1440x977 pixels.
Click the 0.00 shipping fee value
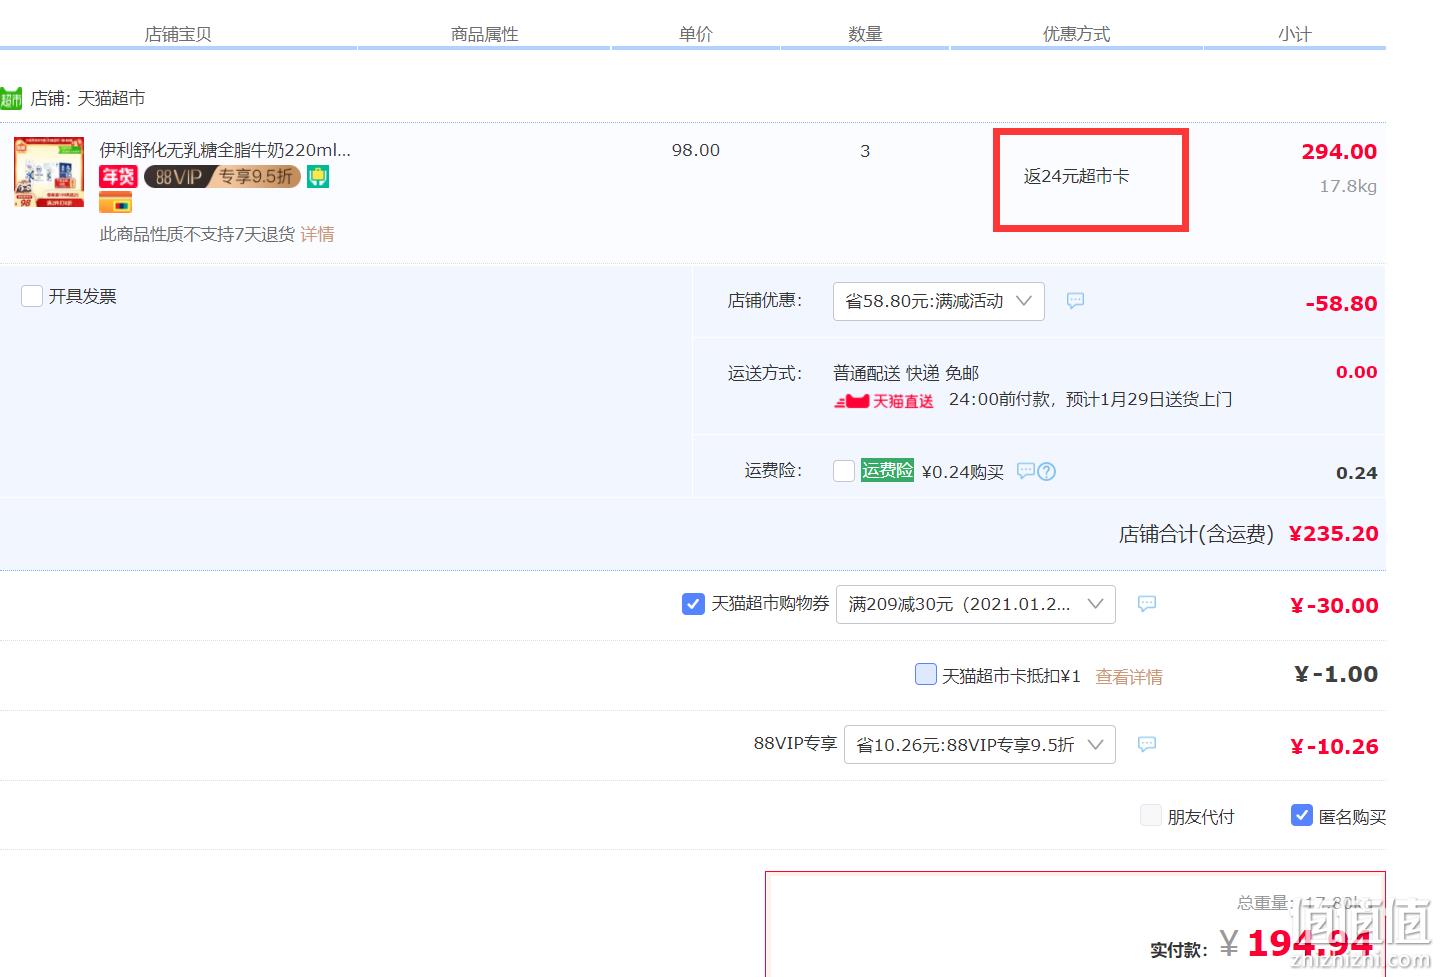1357,372
